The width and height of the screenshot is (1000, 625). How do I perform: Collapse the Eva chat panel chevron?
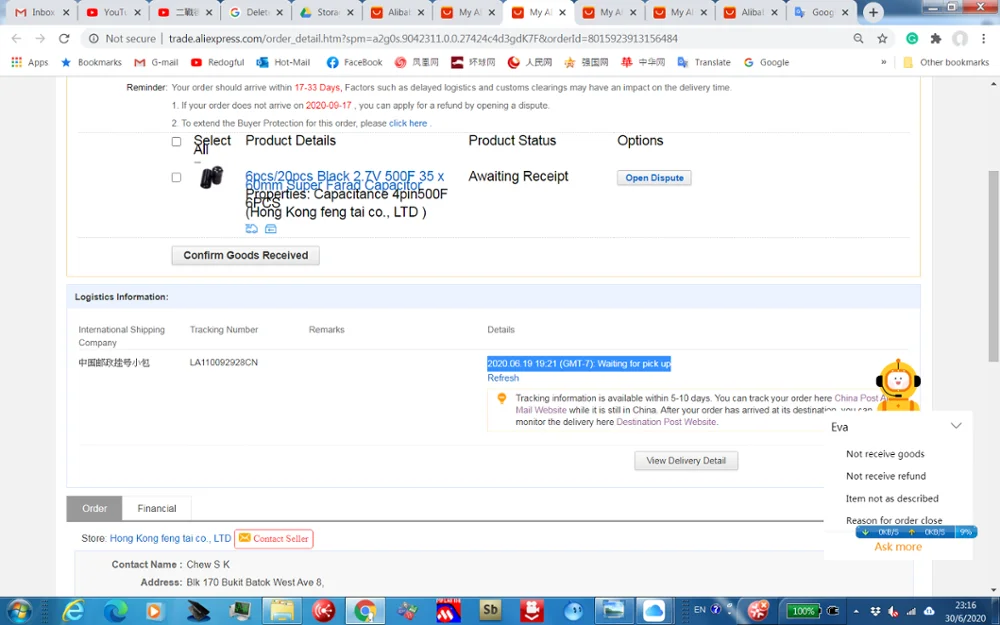click(x=955, y=426)
